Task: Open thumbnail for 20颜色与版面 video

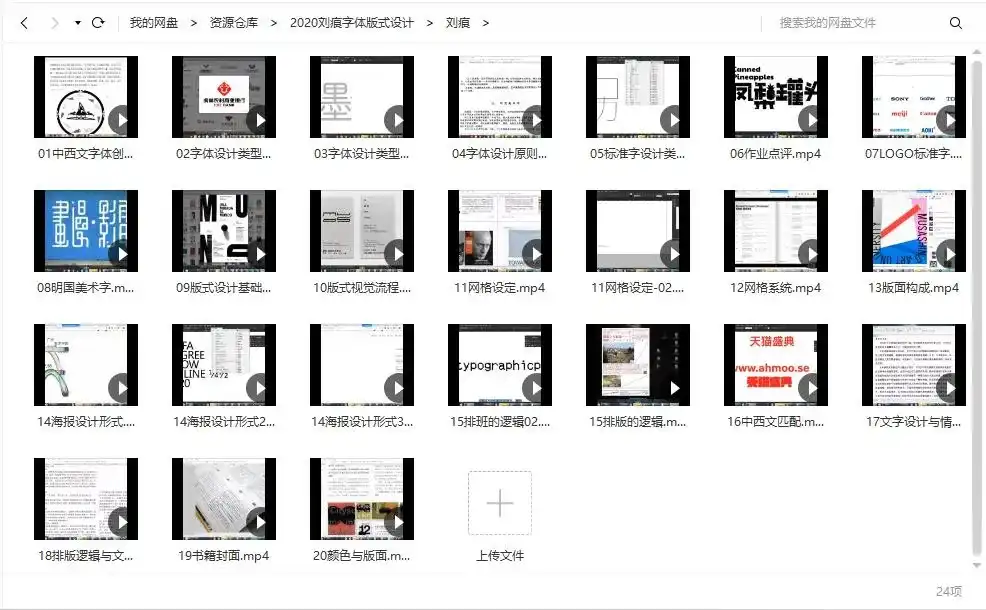Action: pos(362,500)
